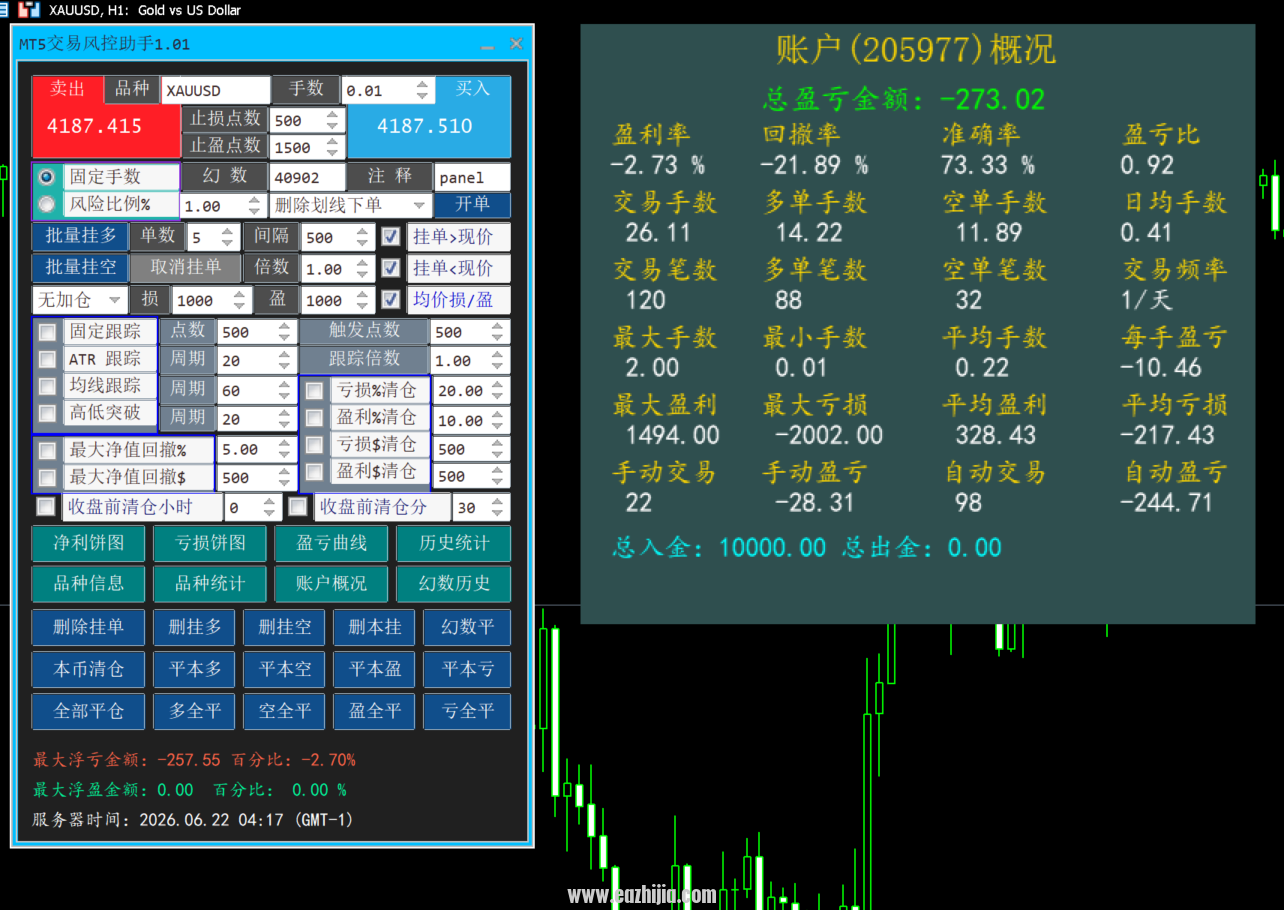This screenshot has width=1284, height=910.
Task: Adjust the 单数 stepper value 5
Action: coord(212,238)
